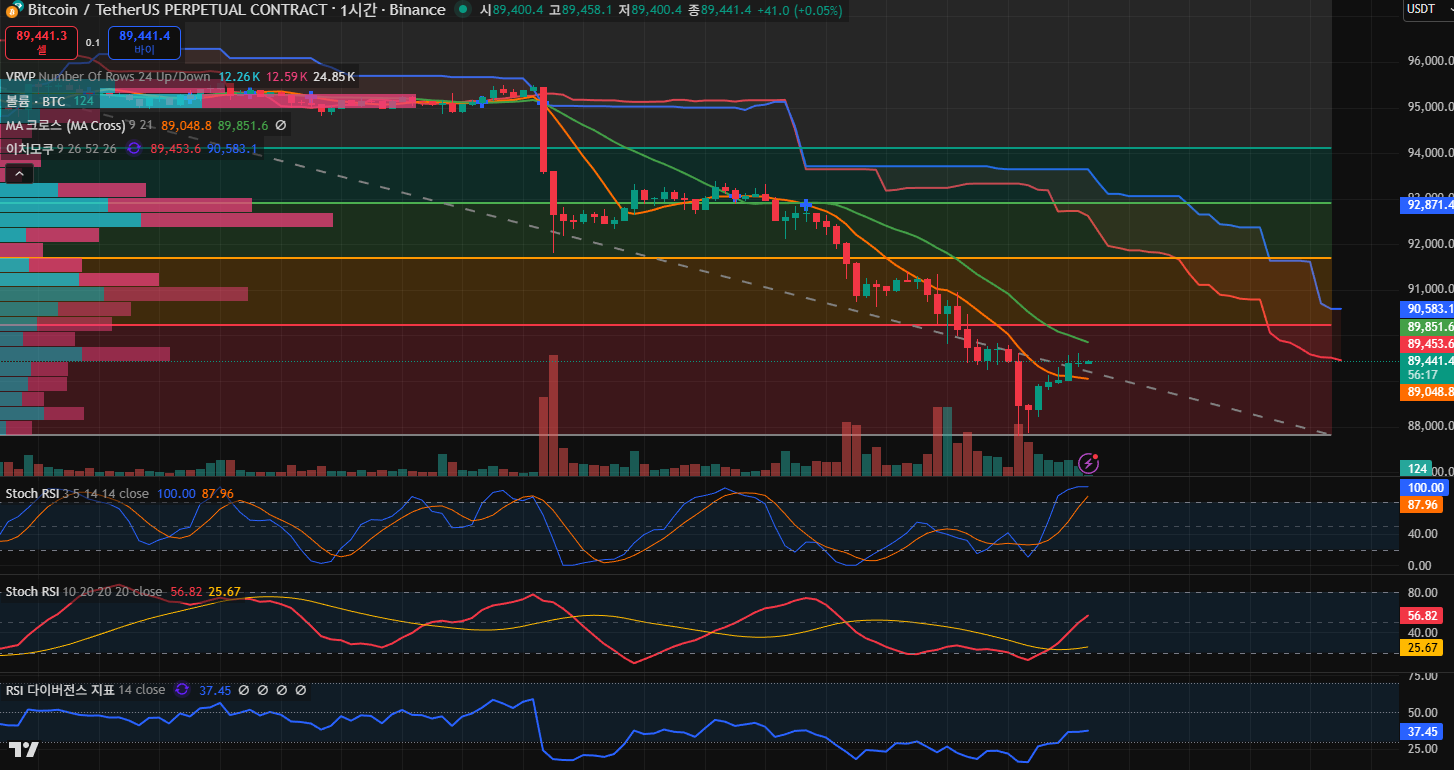Click the first null symbol after RSI 37.45

tap(244, 690)
